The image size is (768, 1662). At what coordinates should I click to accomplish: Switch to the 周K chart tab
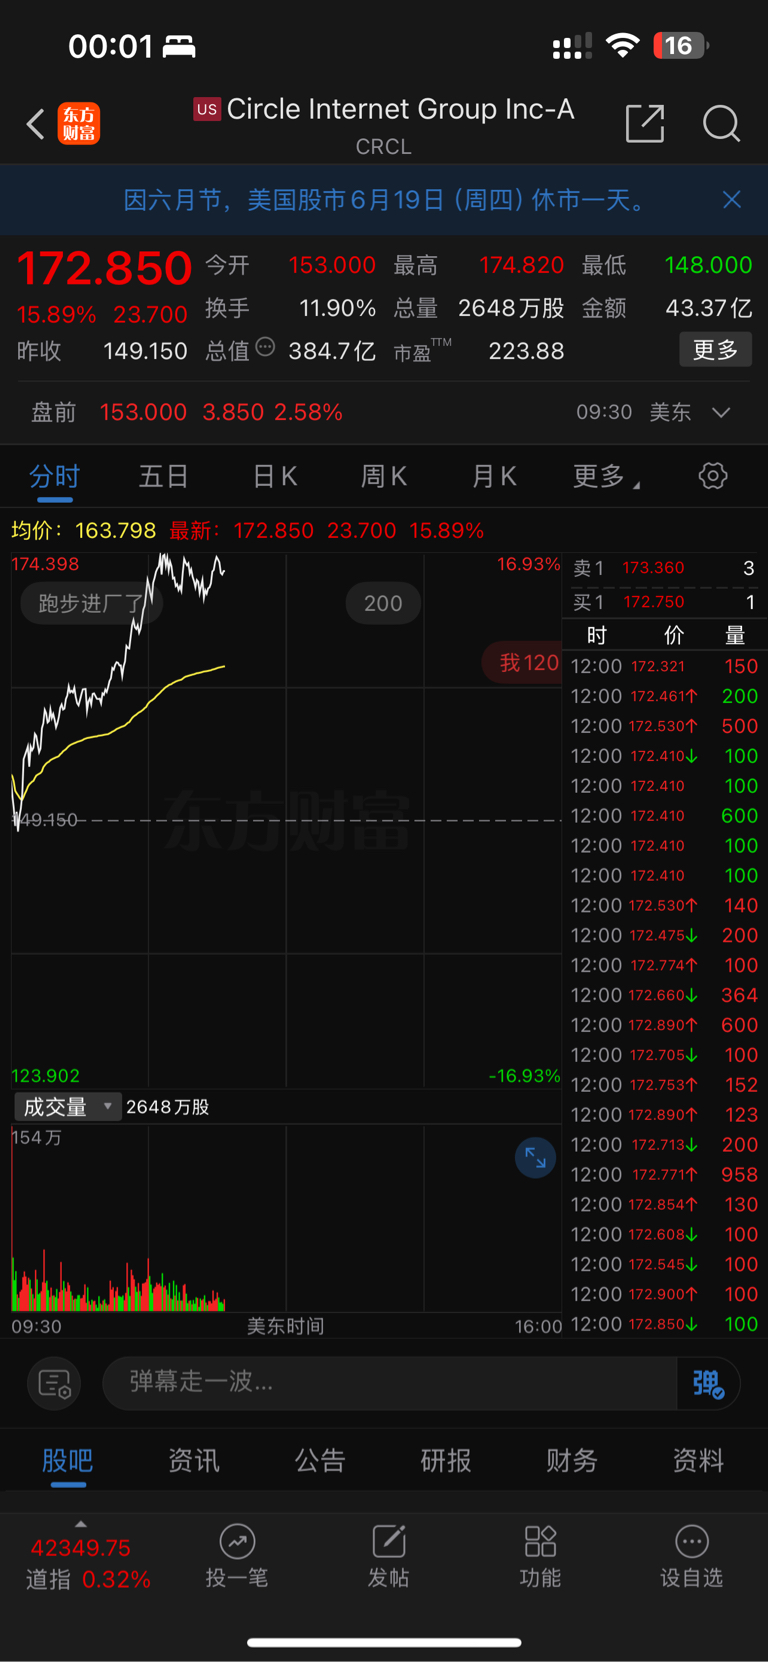[384, 476]
